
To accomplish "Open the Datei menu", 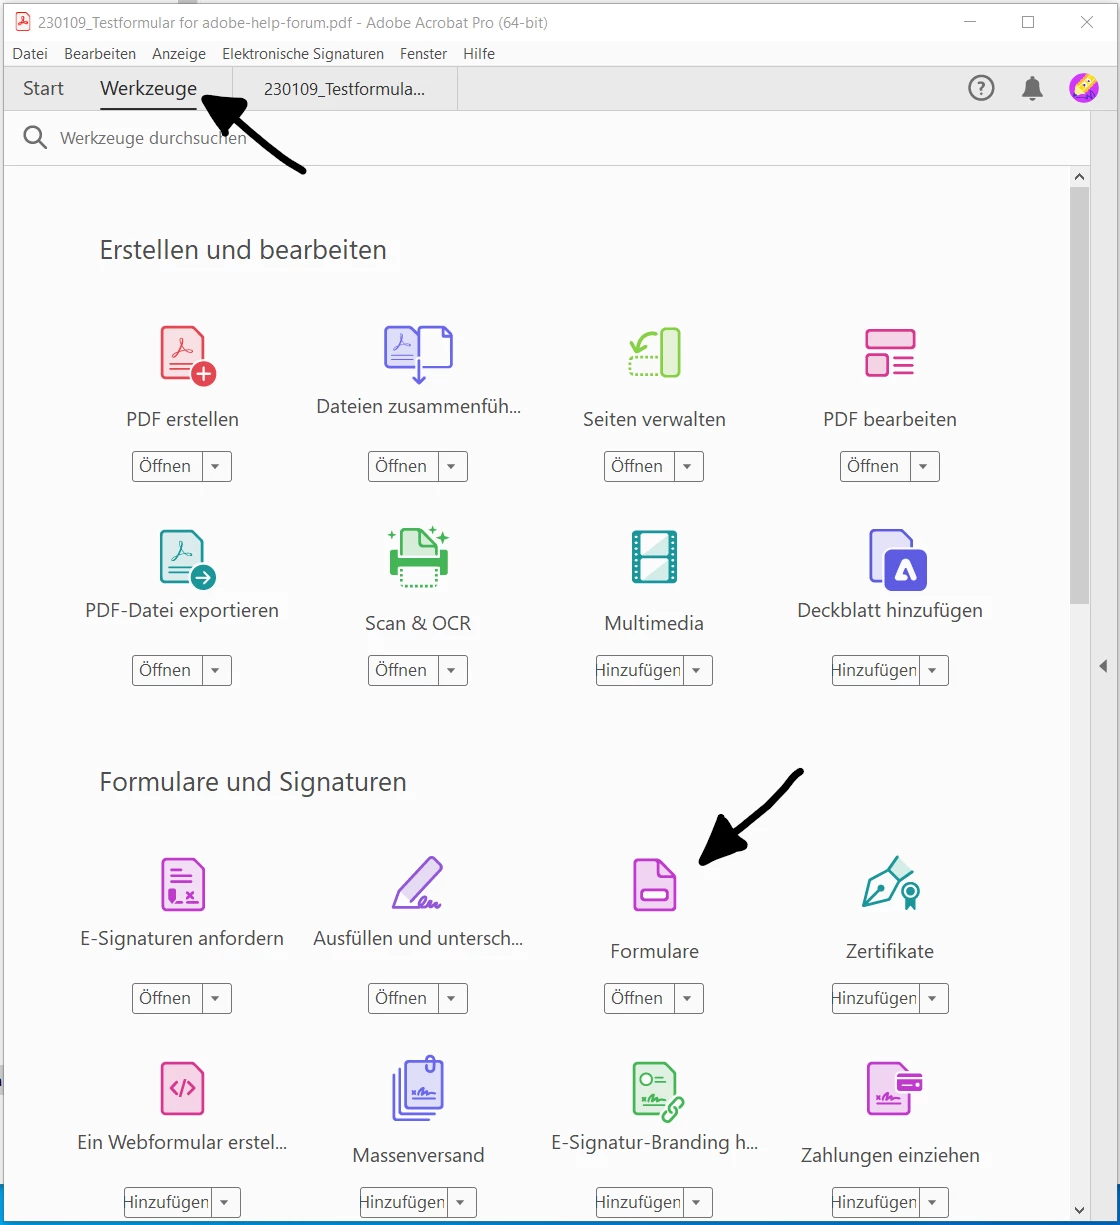I will pyautogui.click(x=30, y=54).
